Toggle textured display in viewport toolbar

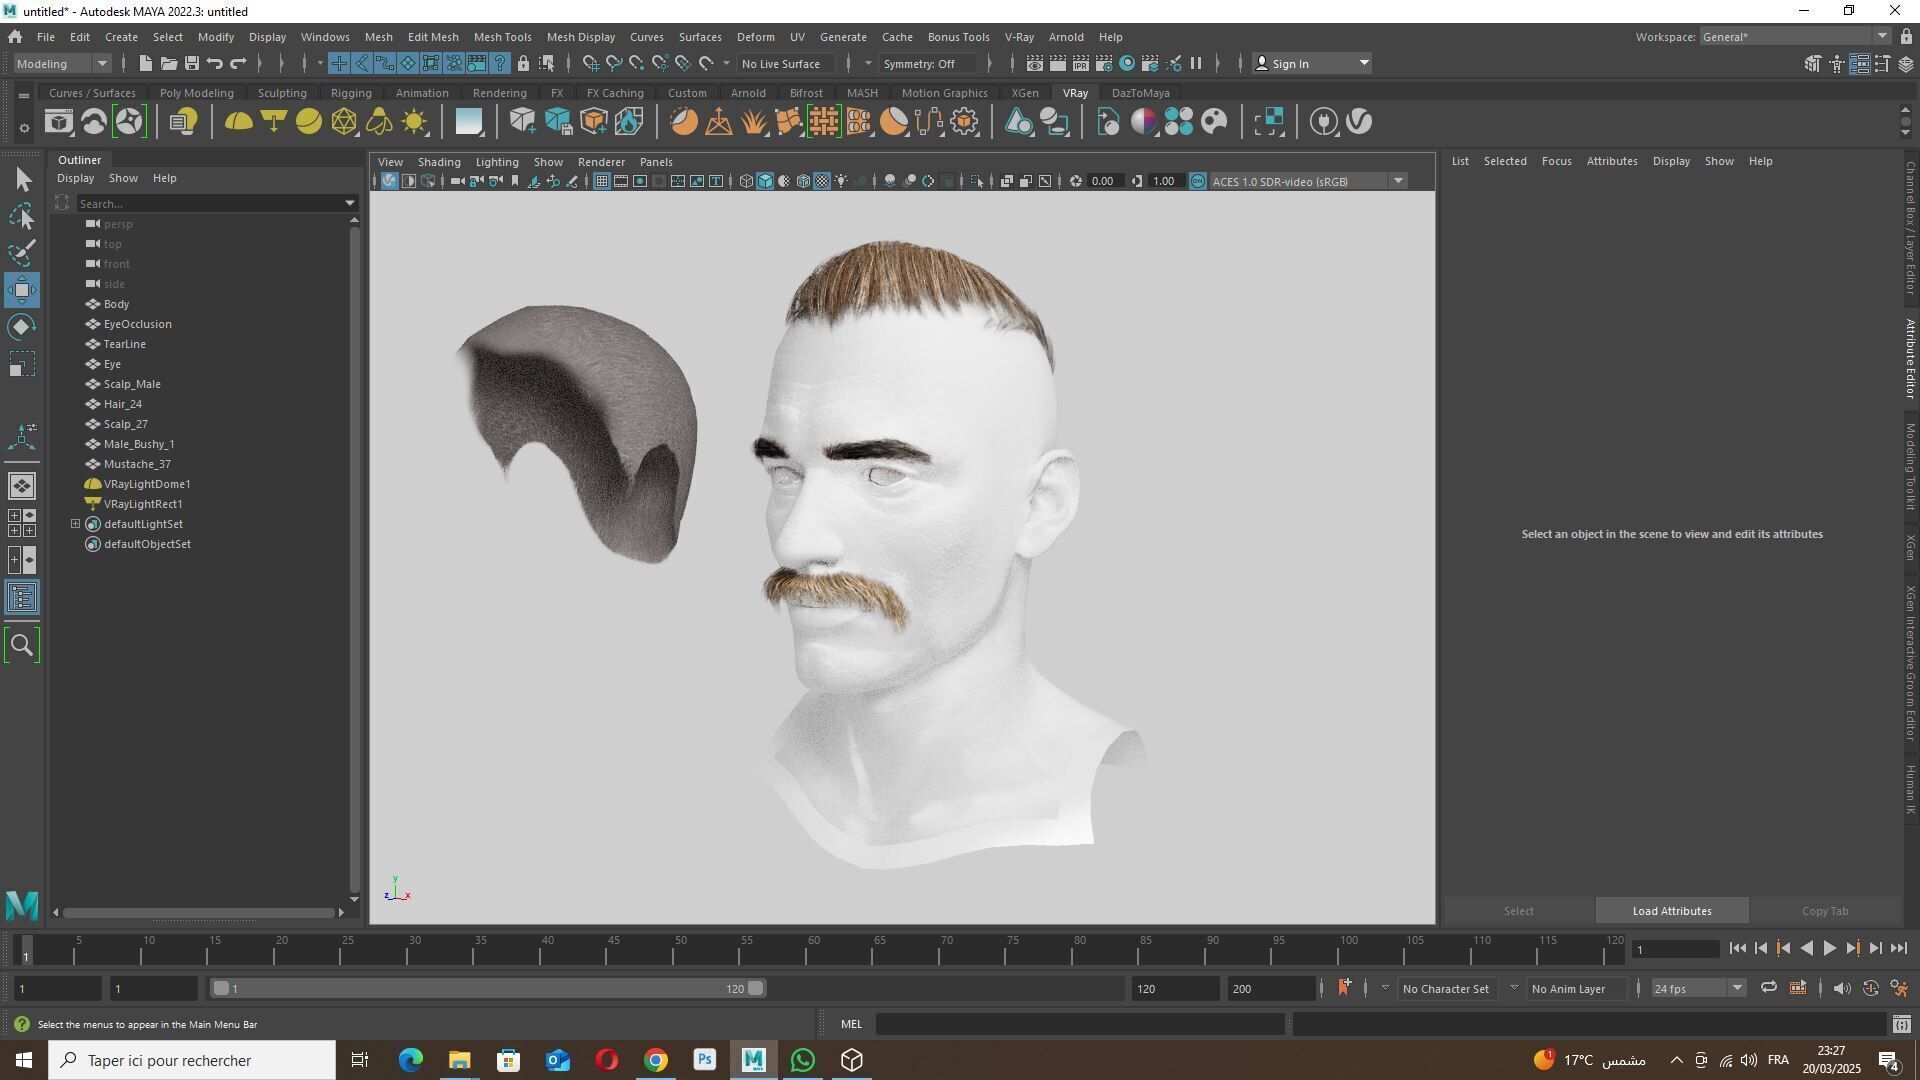[x=822, y=181]
